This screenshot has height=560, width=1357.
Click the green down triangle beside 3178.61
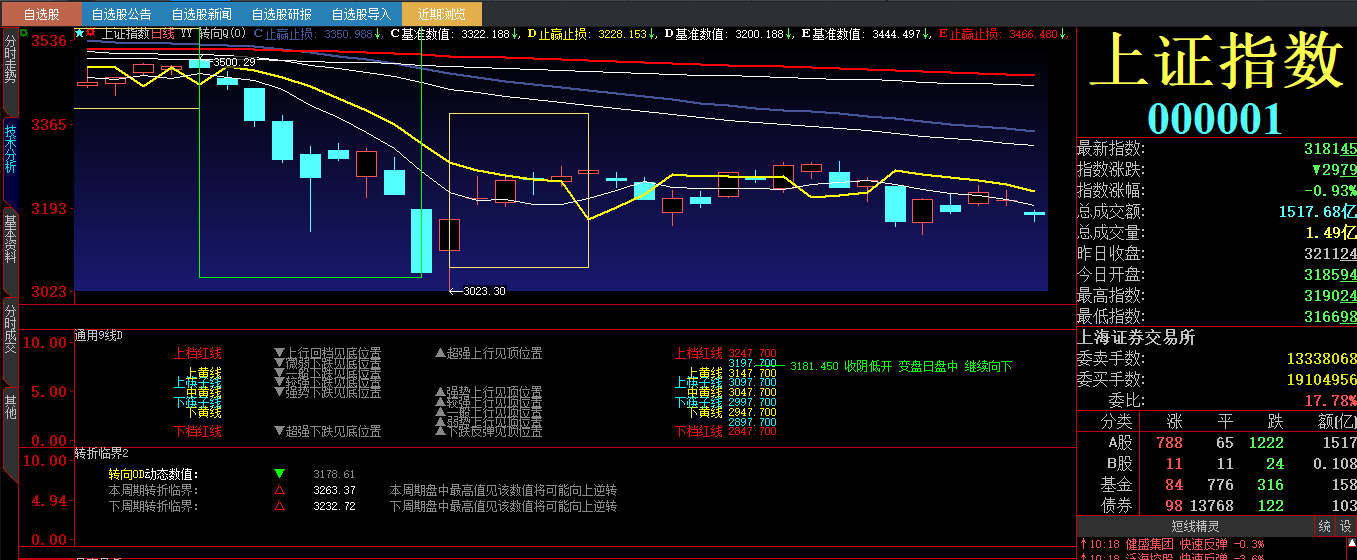(x=279, y=473)
